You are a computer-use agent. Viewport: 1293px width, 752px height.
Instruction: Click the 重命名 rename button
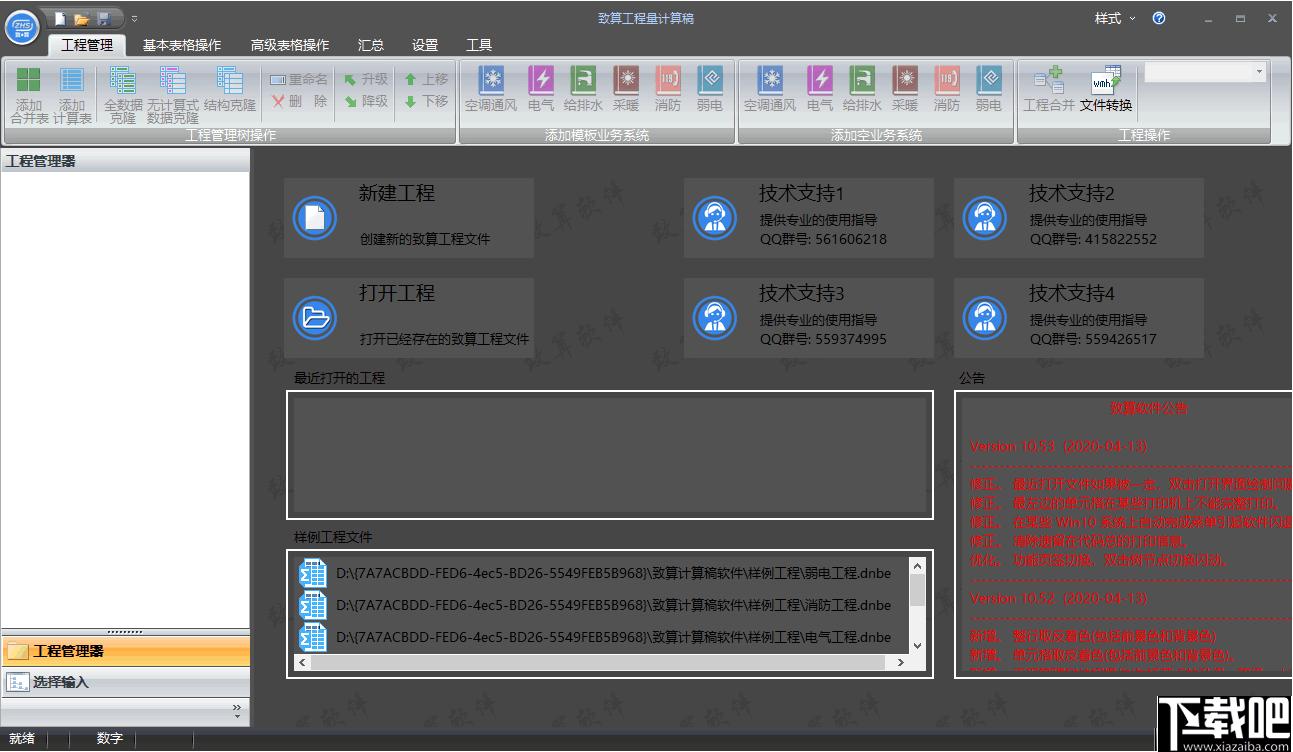299,79
